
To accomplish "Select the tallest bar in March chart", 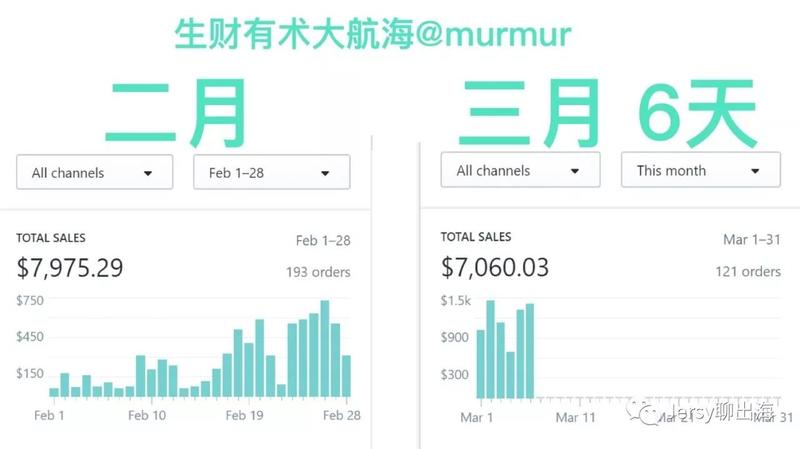I will [490, 349].
